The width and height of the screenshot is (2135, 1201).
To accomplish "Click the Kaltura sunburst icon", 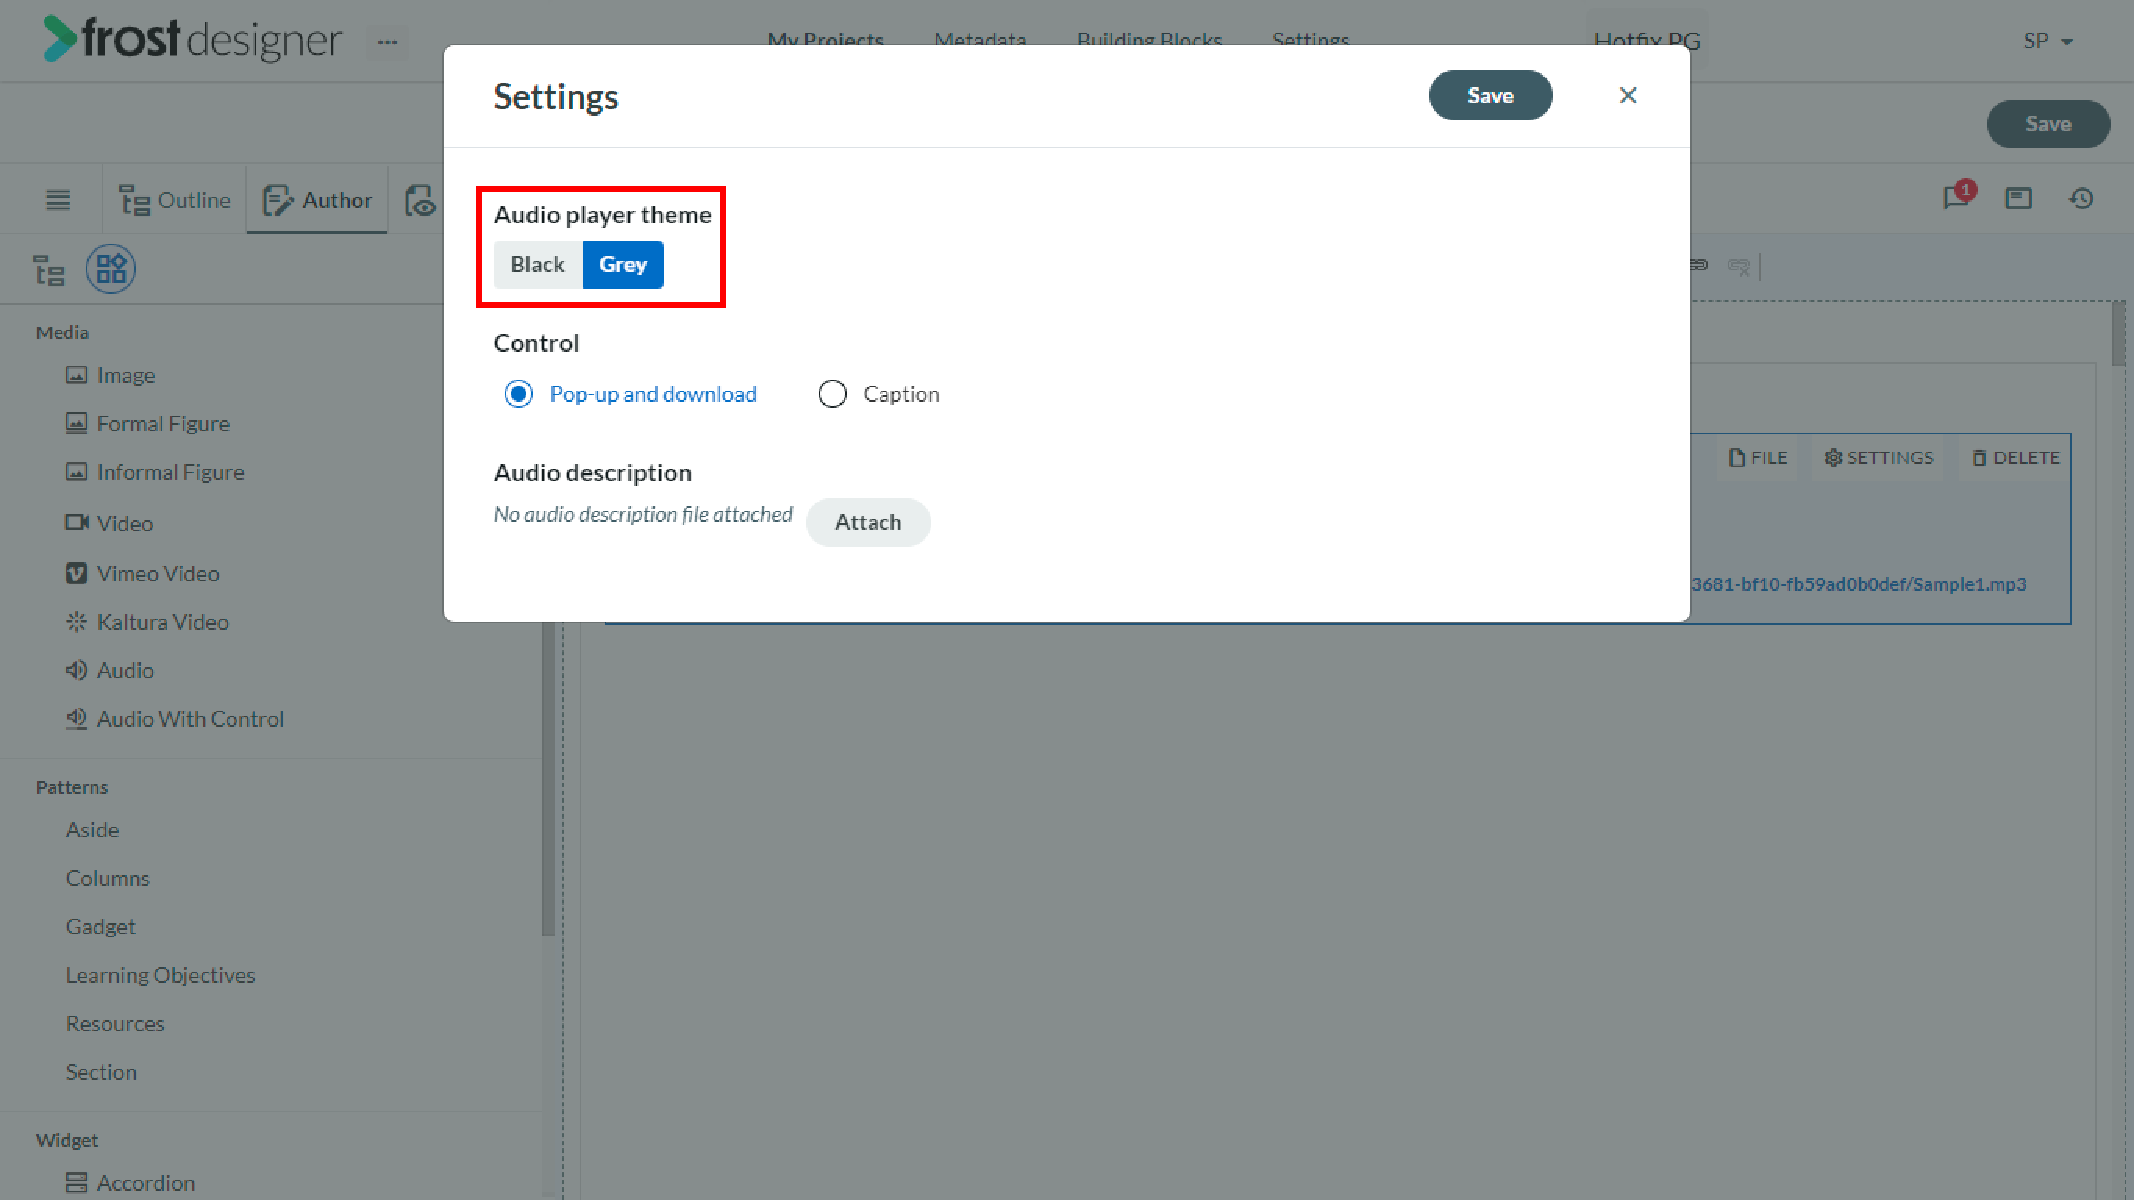I will pyautogui.click(x=76, y=622).
